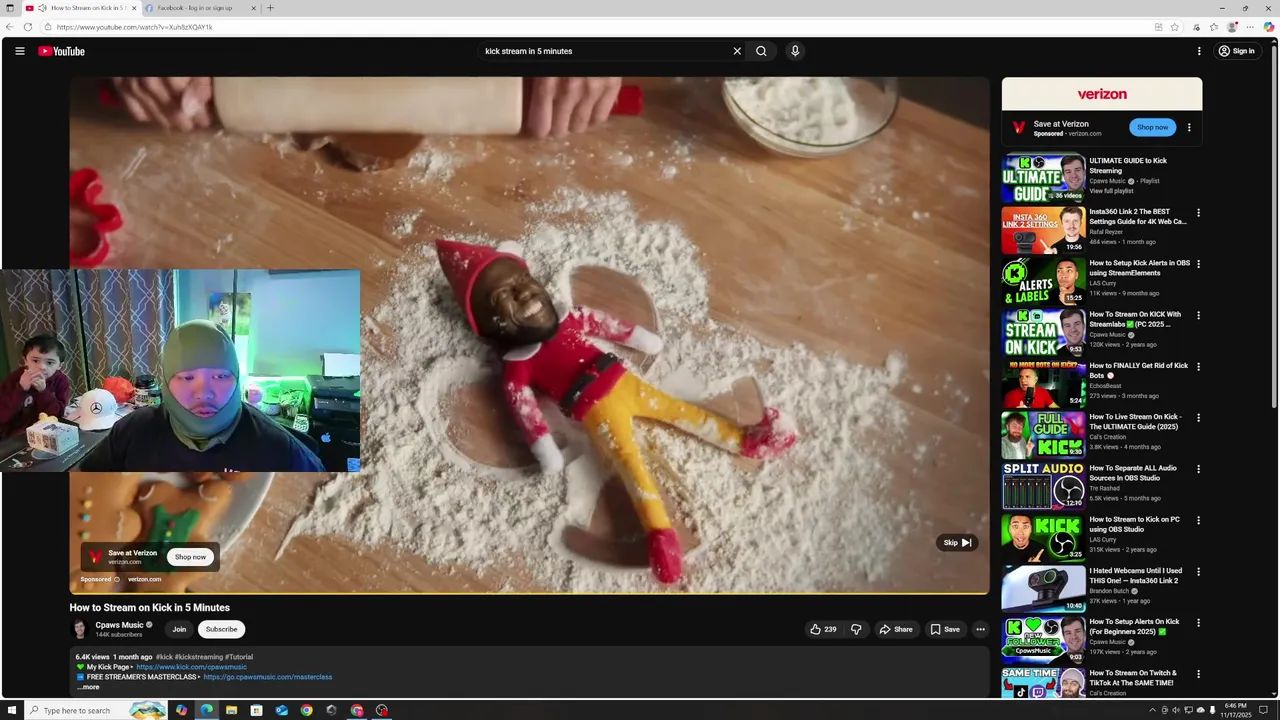Open the ULTIMATE GUIDE to Kick Streaming playlist thumbnail
This screenshot has width=1280, height=720.
click(1043, 178)
